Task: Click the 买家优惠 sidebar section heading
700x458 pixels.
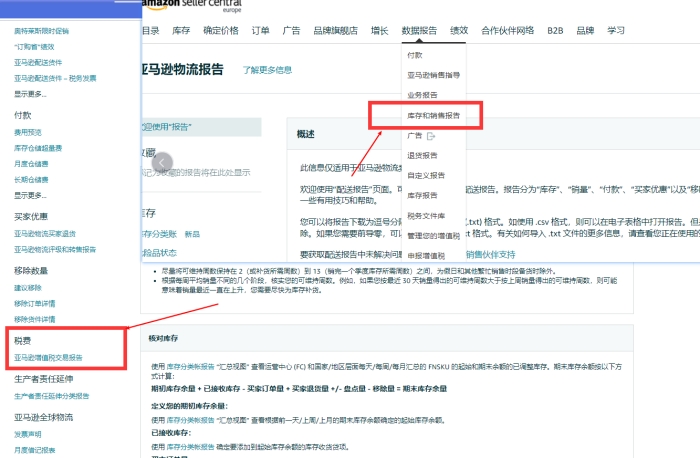Action: [x=31, y=217]
